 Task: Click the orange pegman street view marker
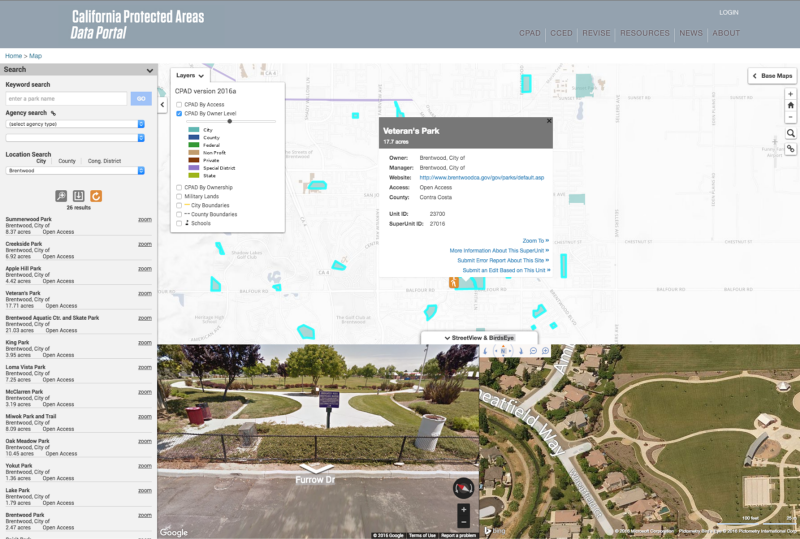(x=453, y=282)
